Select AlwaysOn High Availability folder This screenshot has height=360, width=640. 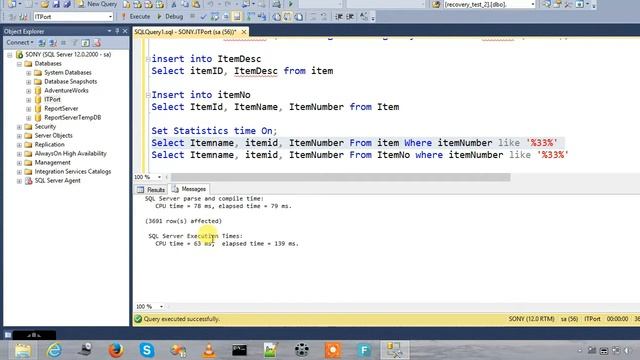(x=70, y=153)
